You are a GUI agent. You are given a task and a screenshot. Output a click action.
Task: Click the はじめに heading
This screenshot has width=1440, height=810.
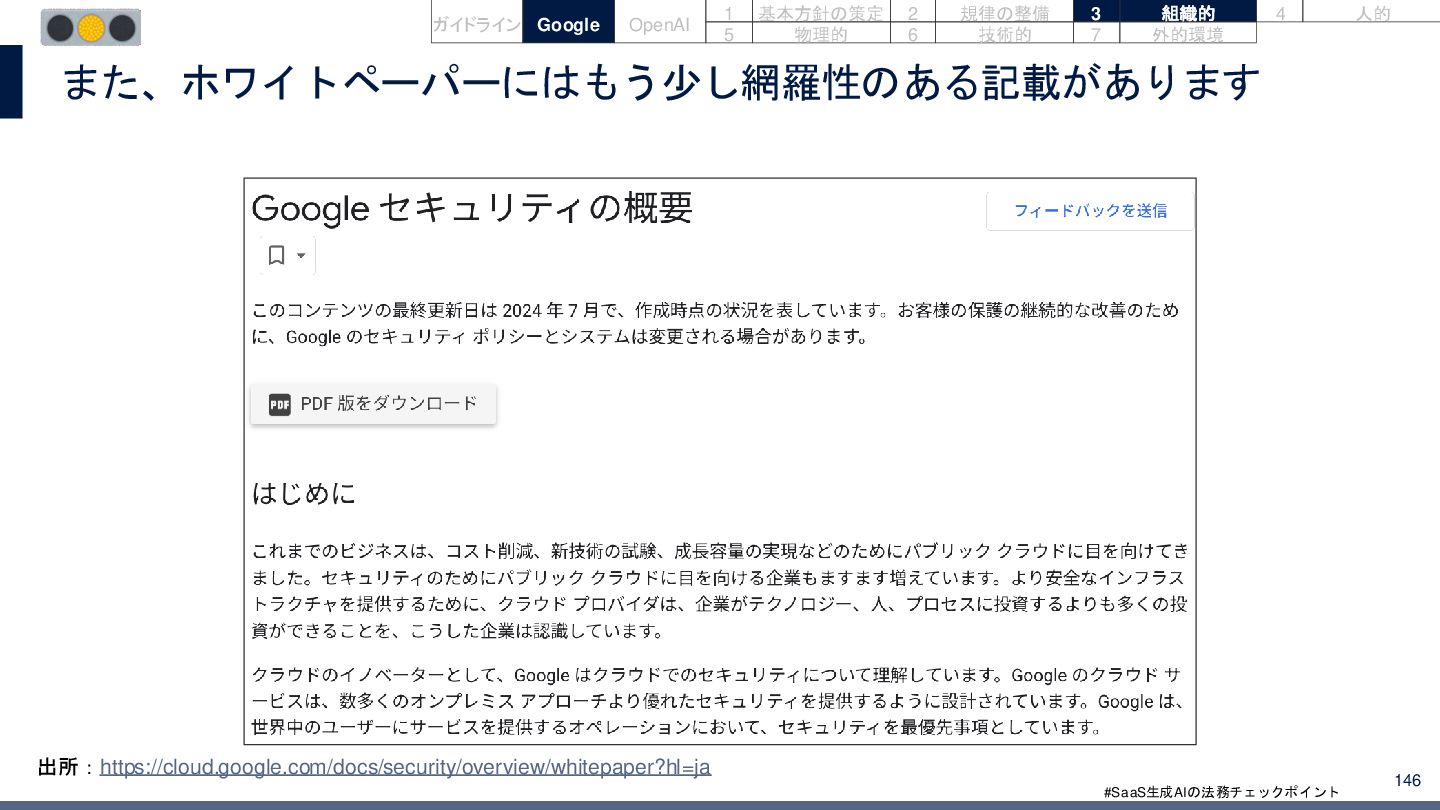(x=304, y=494)
